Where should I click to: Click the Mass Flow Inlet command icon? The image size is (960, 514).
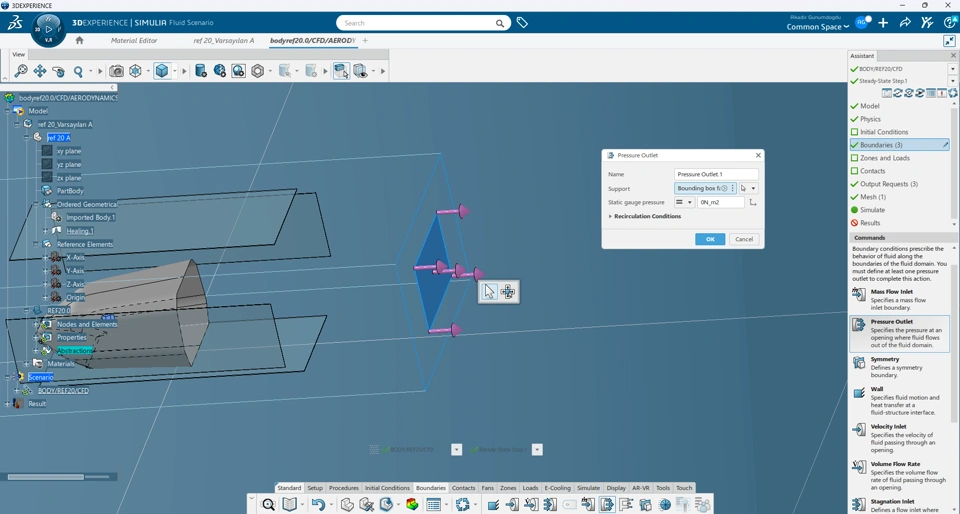tap(858, 294)
